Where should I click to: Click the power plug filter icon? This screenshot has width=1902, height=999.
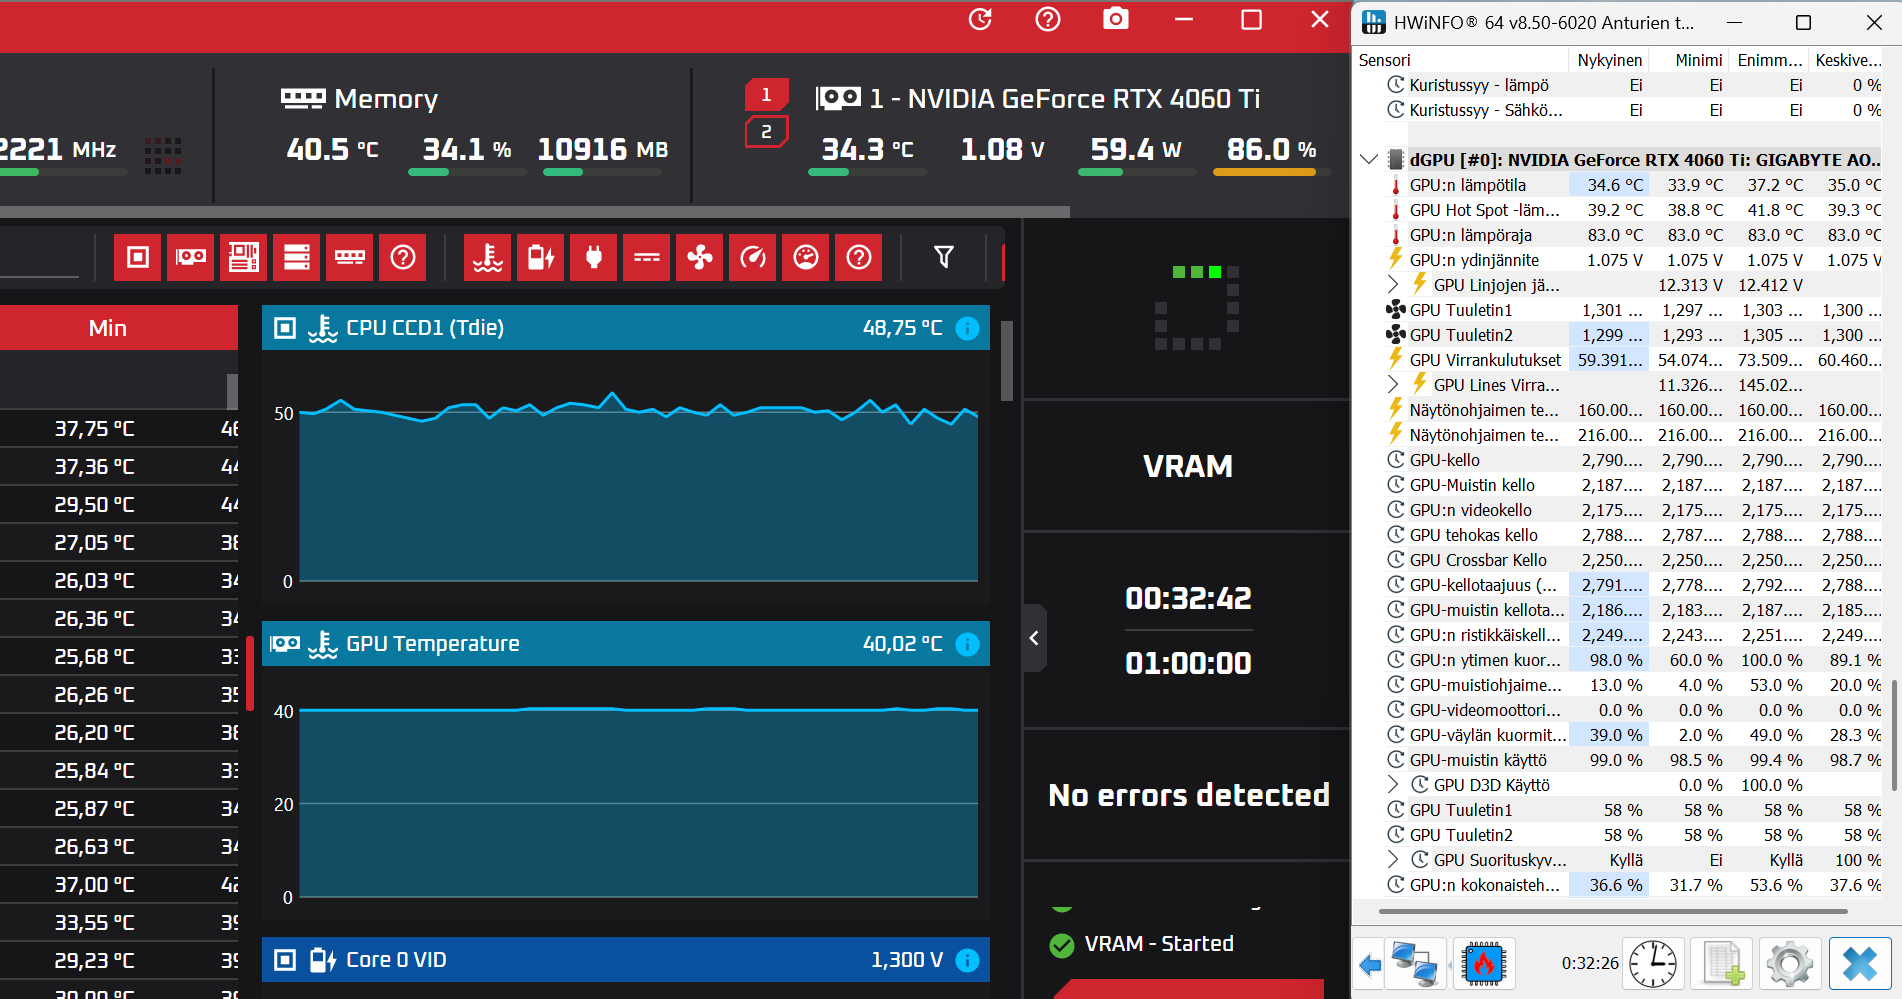tap(594, 258)
